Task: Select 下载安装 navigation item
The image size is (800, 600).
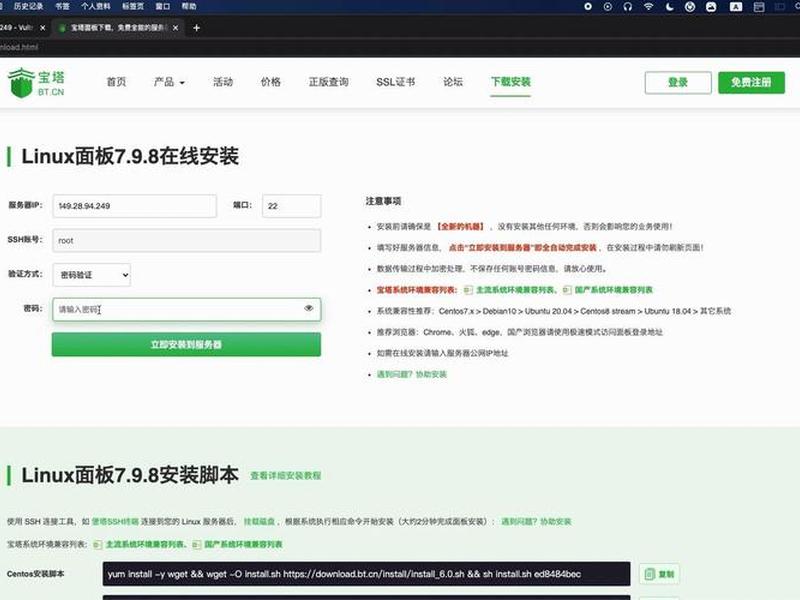Action: coord(511,82)
